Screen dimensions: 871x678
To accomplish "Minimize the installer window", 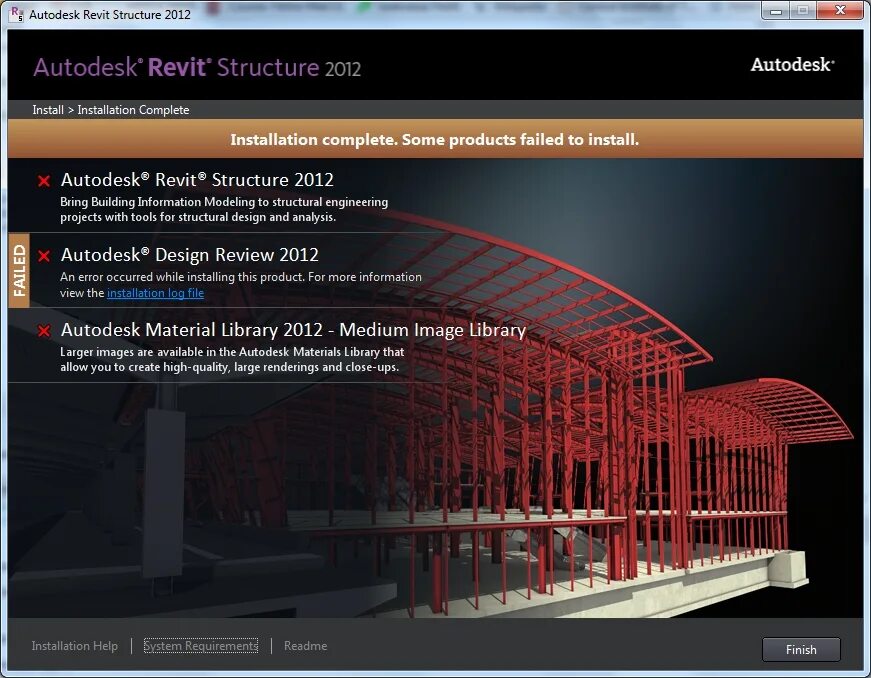I will (x=776, y=11).
